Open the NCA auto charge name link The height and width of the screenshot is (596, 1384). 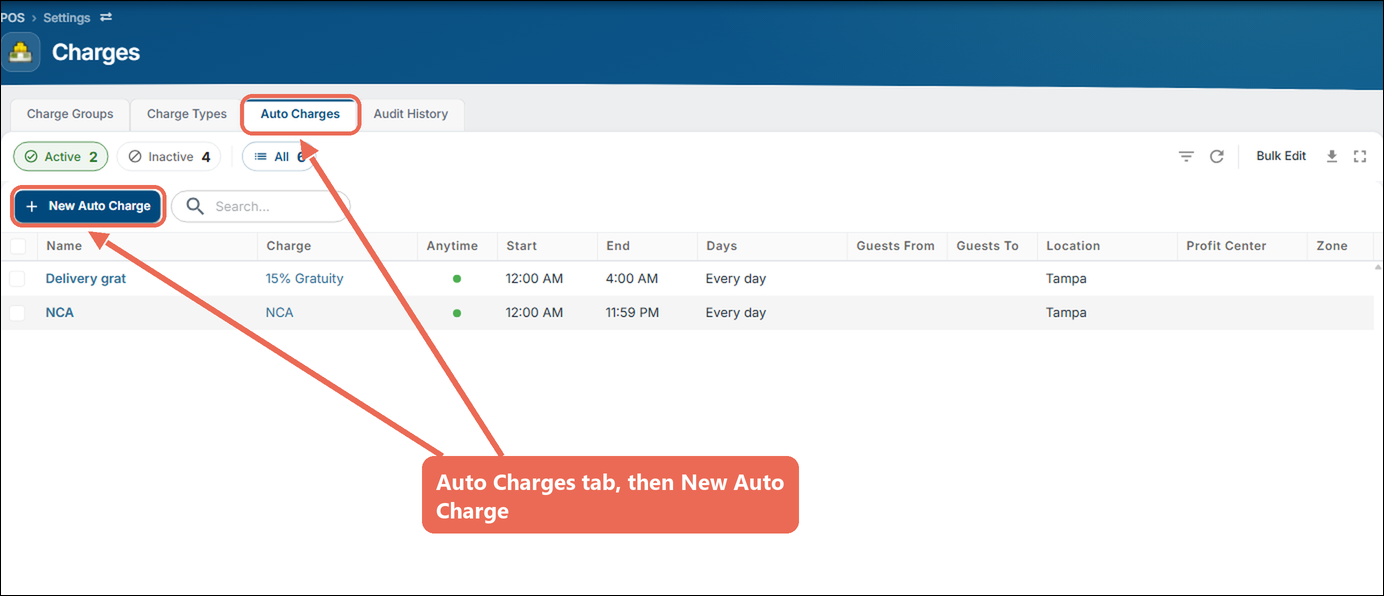click(60, 313)
